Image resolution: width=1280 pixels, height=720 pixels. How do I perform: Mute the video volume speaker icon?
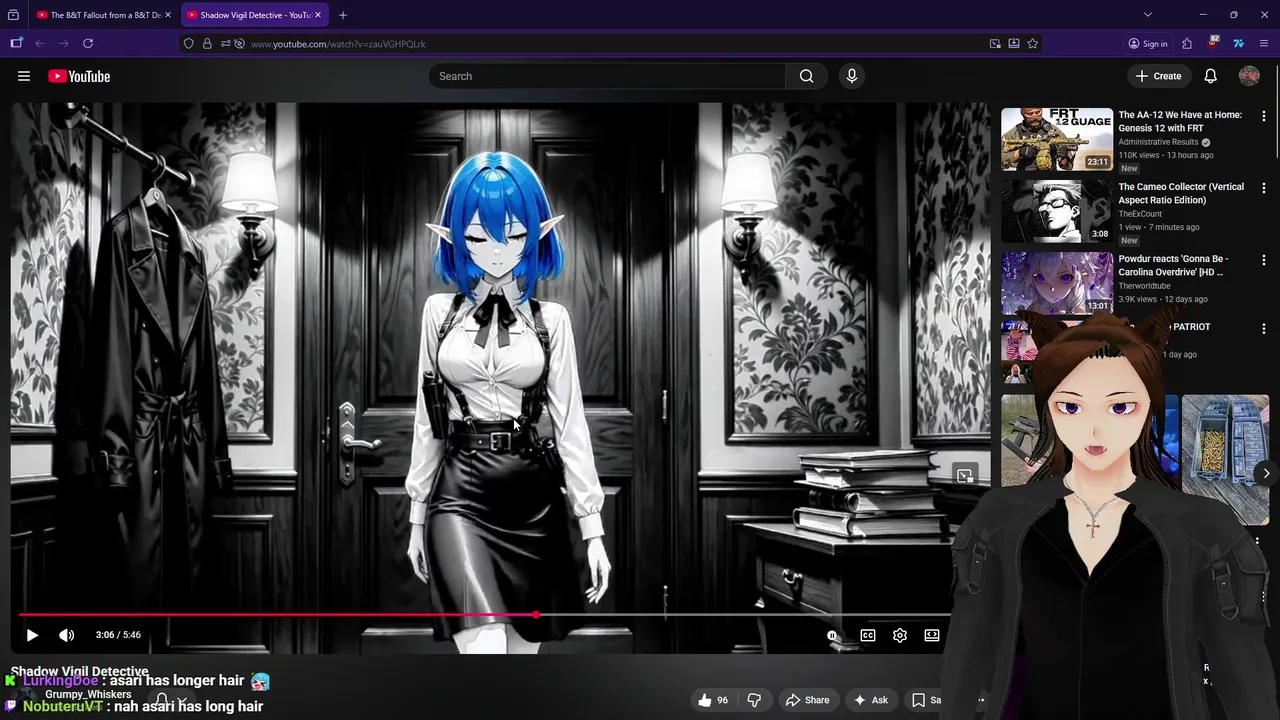66,635
